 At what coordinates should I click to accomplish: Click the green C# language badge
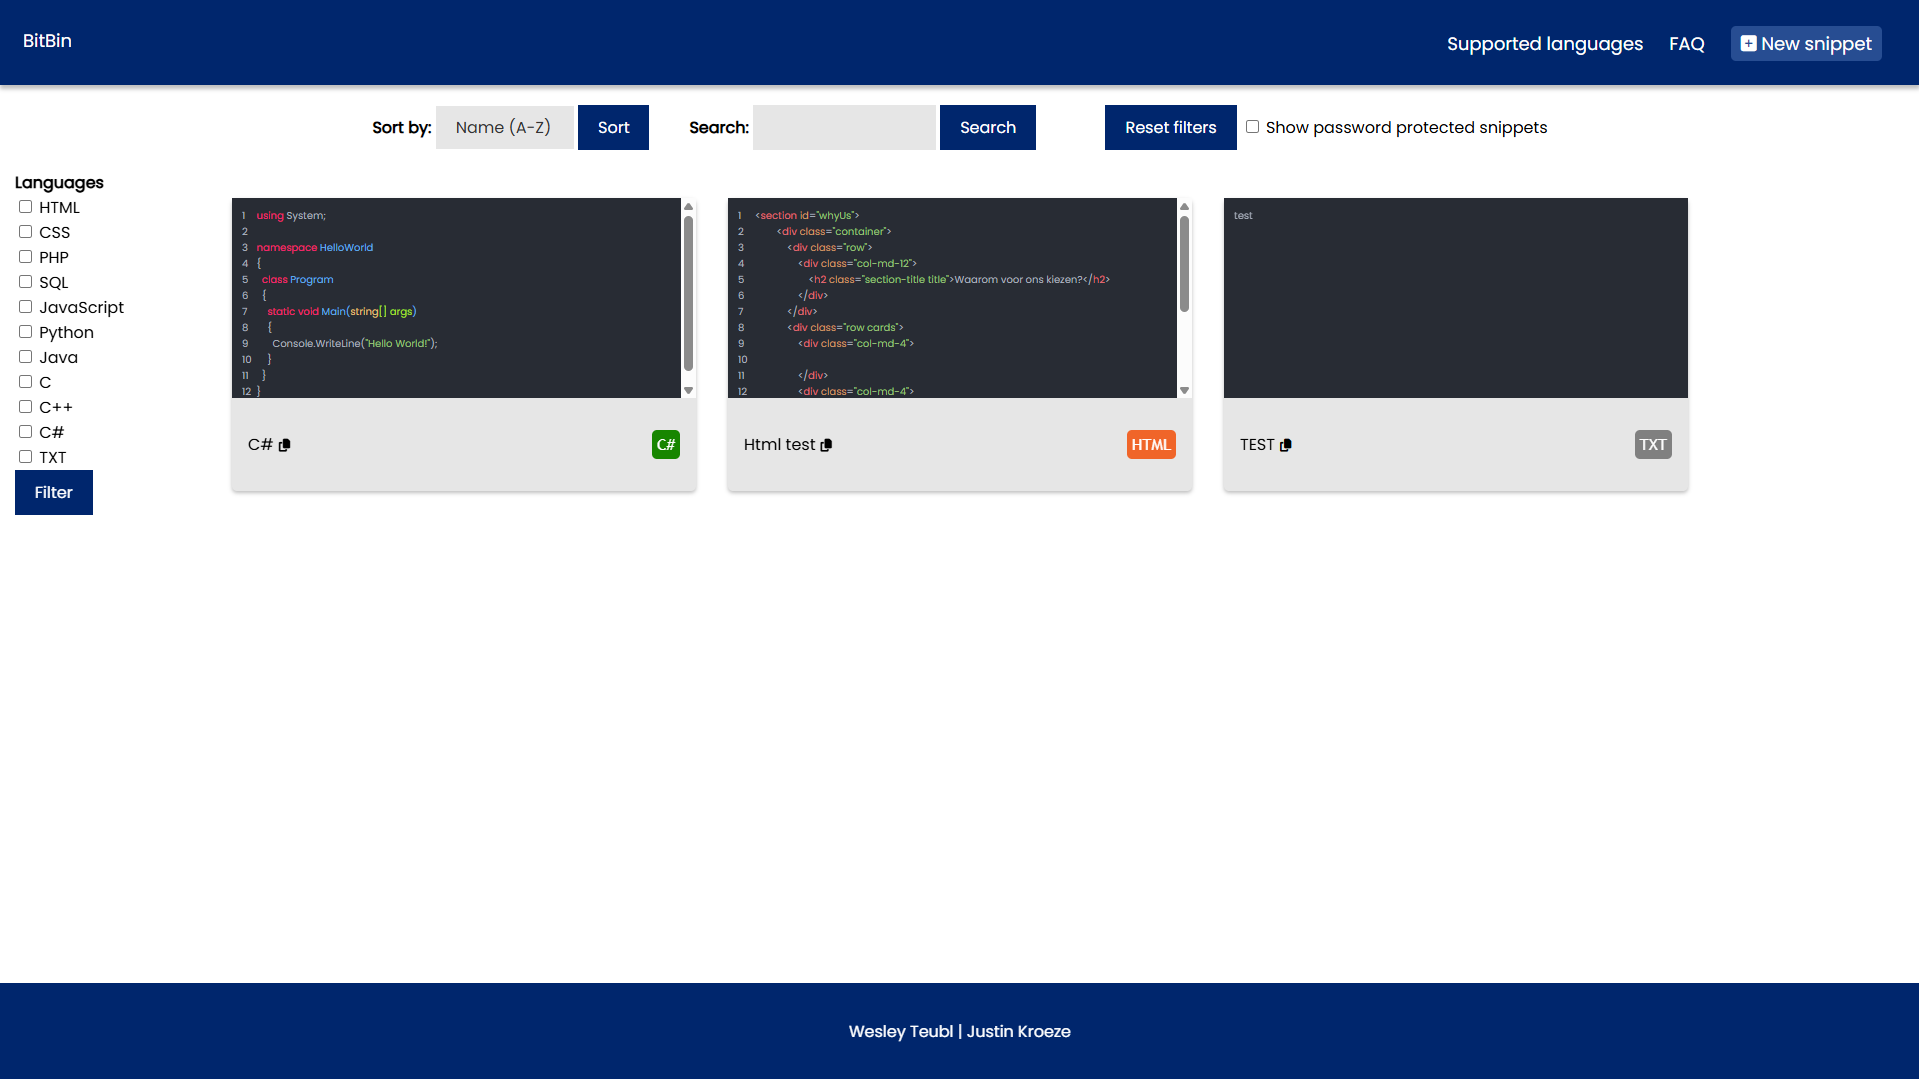click(x=665, y=444)
